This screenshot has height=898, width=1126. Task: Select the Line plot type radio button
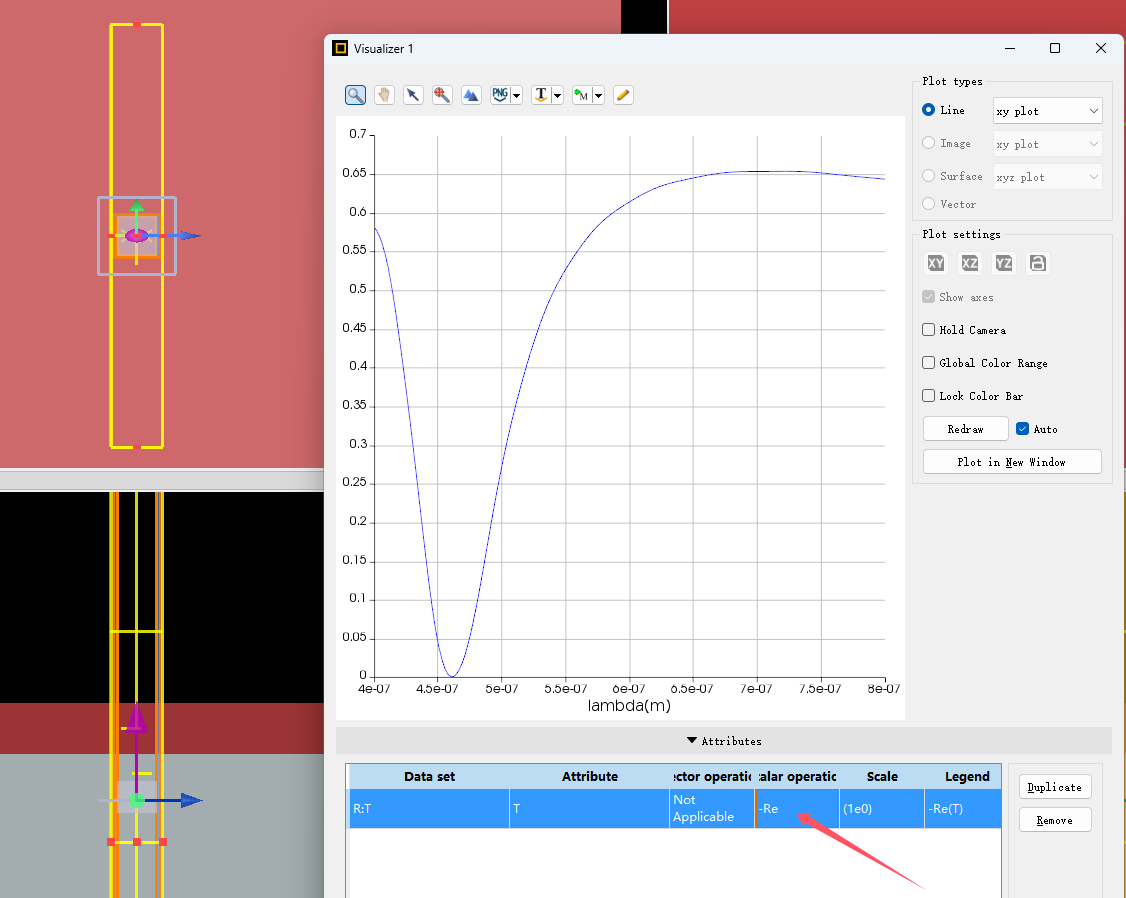(929, 110)
